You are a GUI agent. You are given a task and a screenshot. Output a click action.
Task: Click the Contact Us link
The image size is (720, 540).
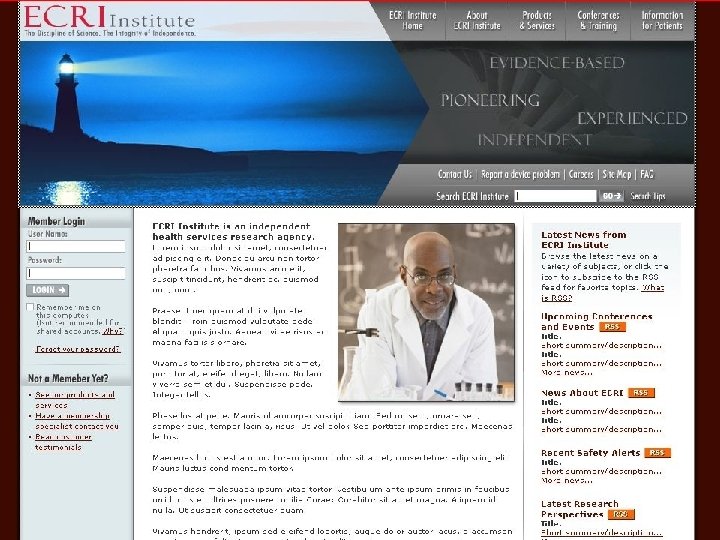[455, 174]
